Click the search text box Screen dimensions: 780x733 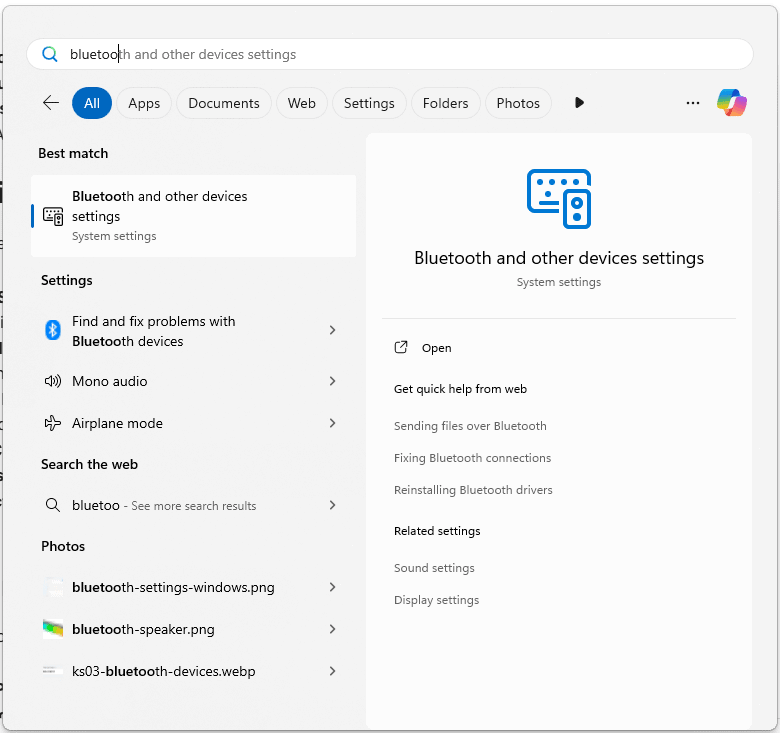point(390,54)
